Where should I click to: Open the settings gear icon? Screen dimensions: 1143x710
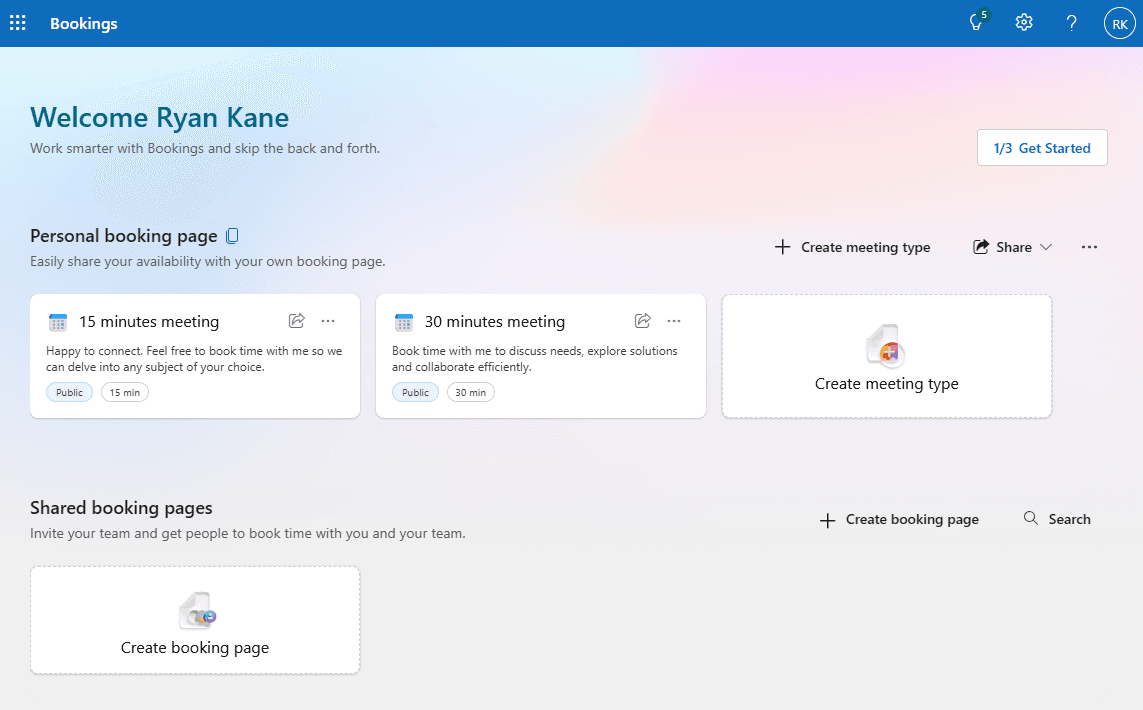1024,23
